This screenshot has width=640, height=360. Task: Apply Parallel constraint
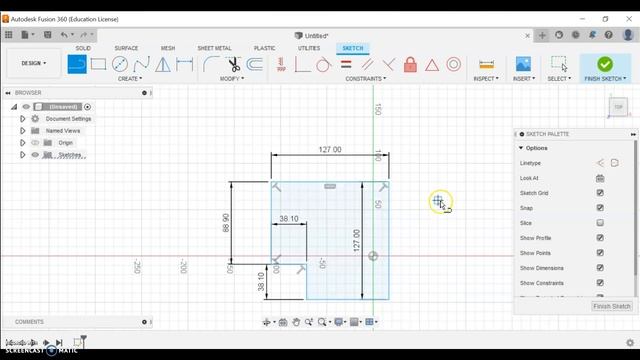367,64
